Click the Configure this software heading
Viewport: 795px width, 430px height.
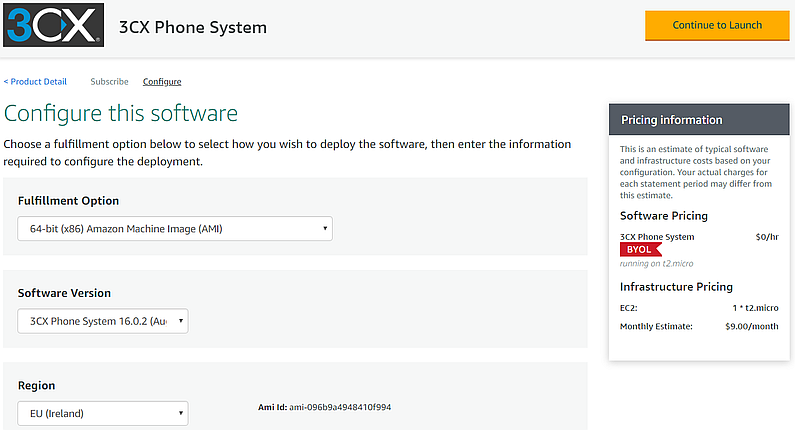click(121, 113)
